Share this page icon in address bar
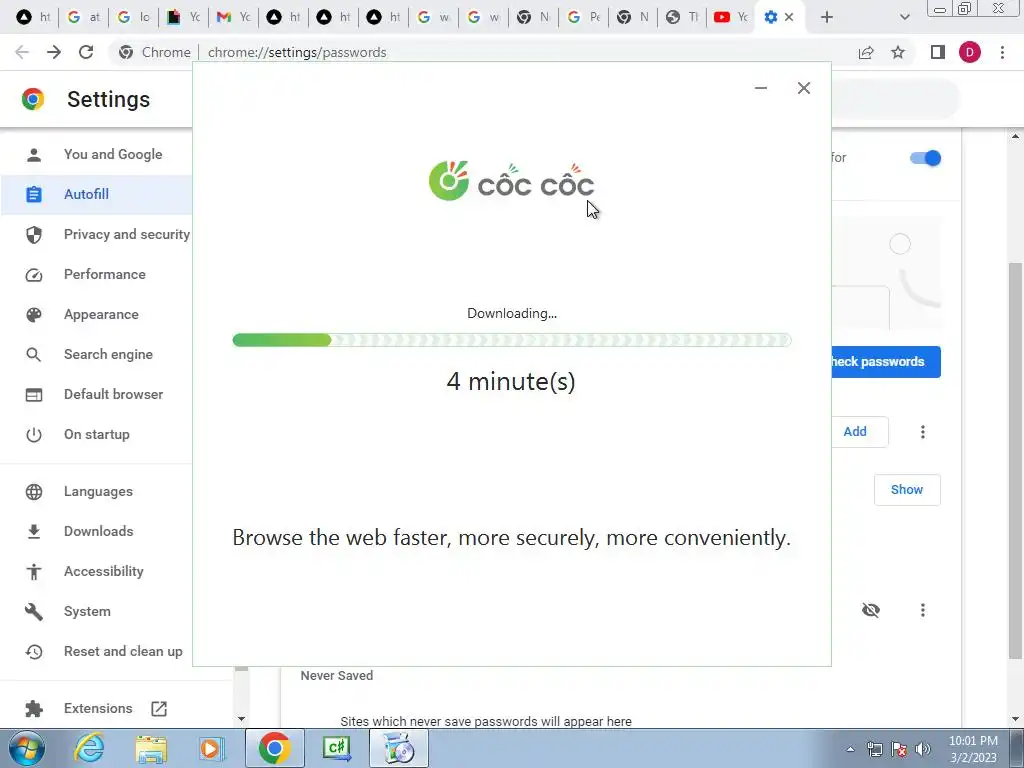This screenshot has height=768, width=1024. [866, 52]
